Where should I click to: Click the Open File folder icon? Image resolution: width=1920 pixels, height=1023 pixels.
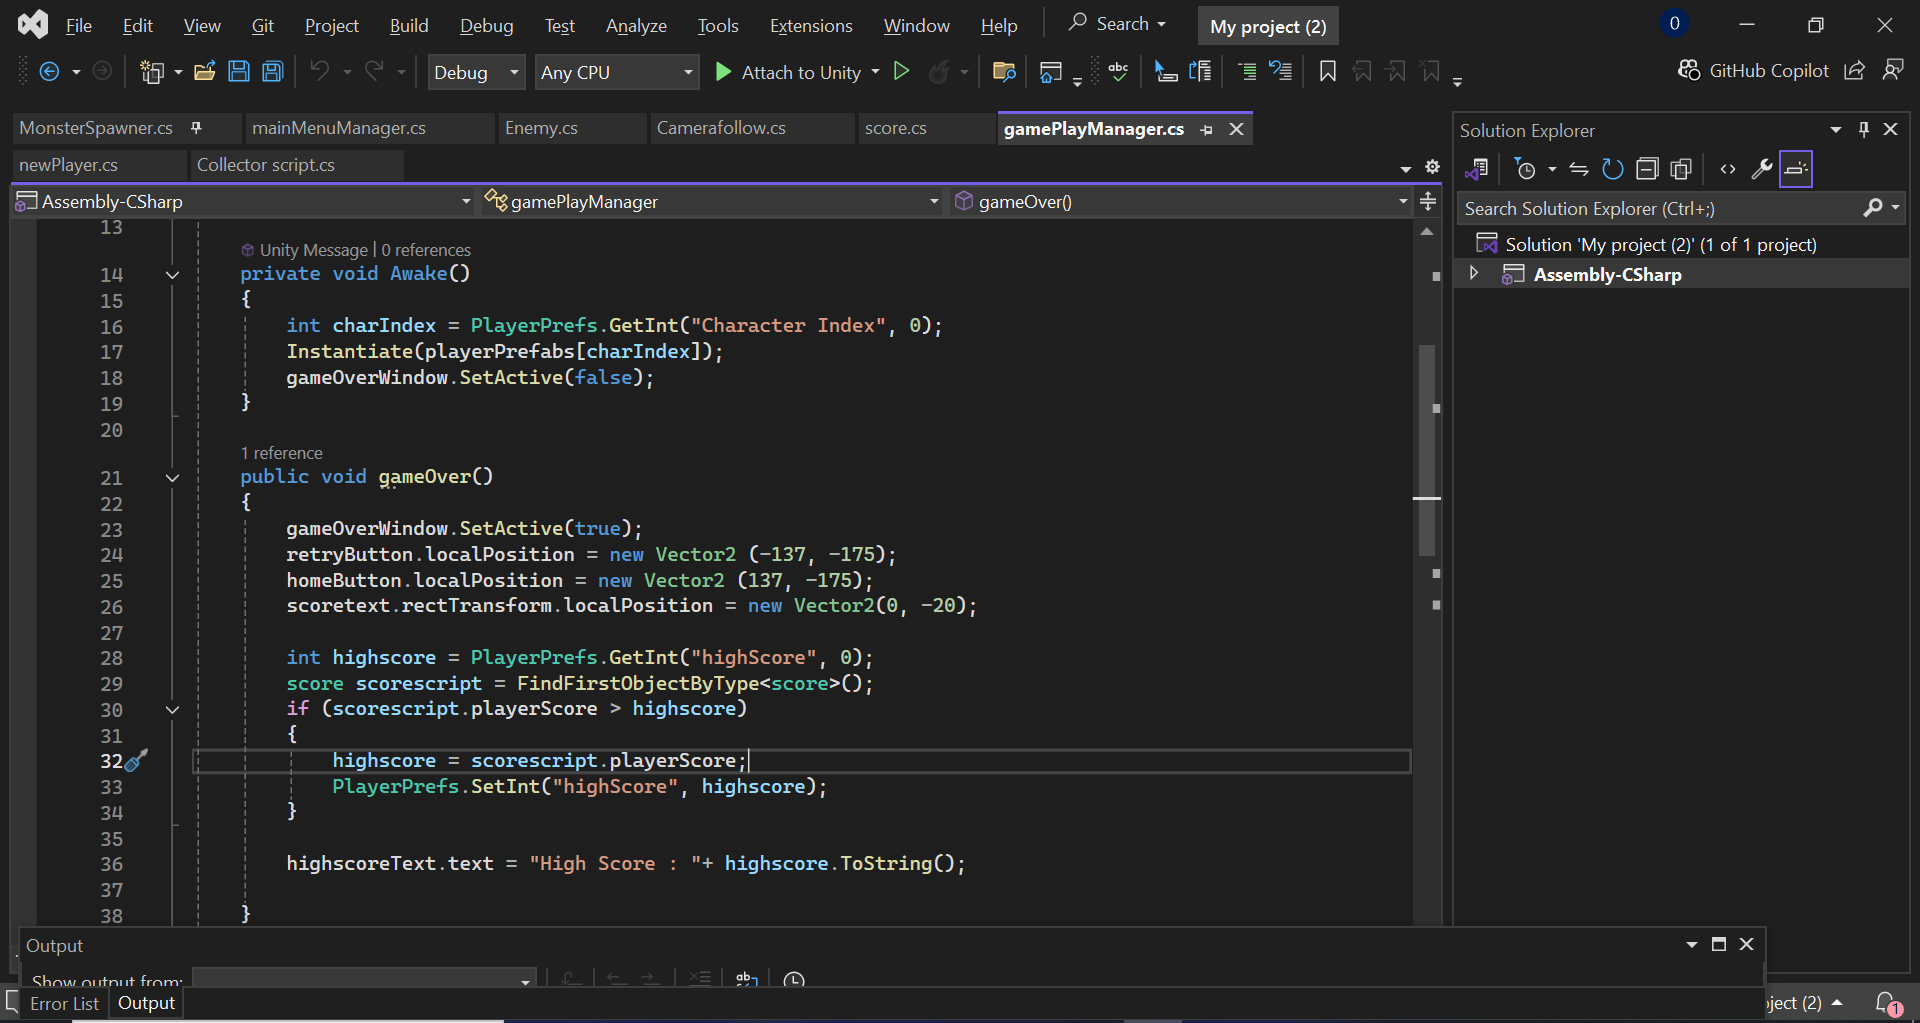pyautogui.click(x=205, y=71)
